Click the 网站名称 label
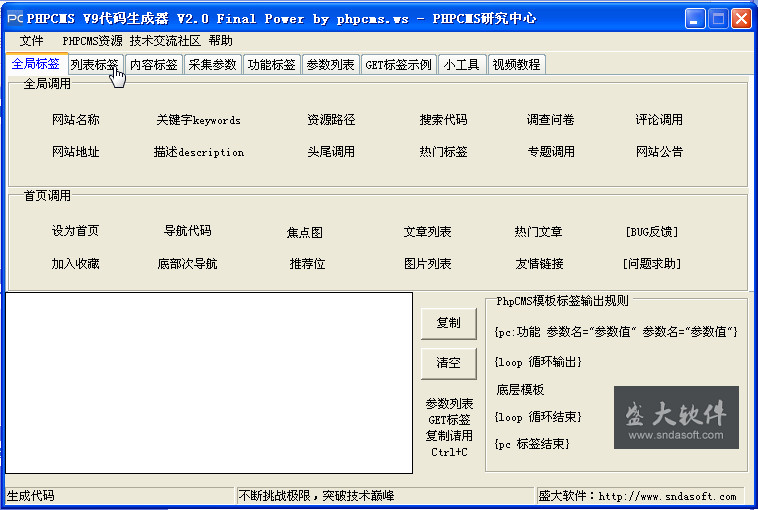Viewport: 758px width, 510px height. click(x=76, y=119)
